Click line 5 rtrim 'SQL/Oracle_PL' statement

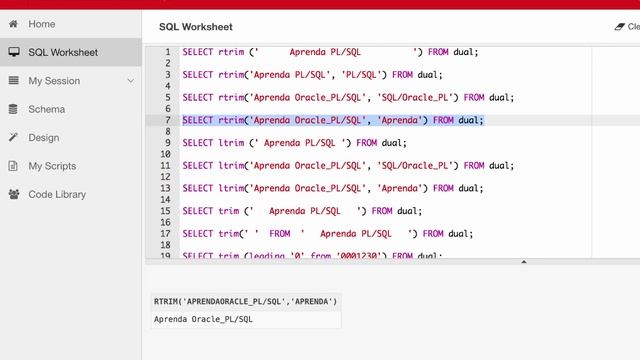tap(348, 98)
